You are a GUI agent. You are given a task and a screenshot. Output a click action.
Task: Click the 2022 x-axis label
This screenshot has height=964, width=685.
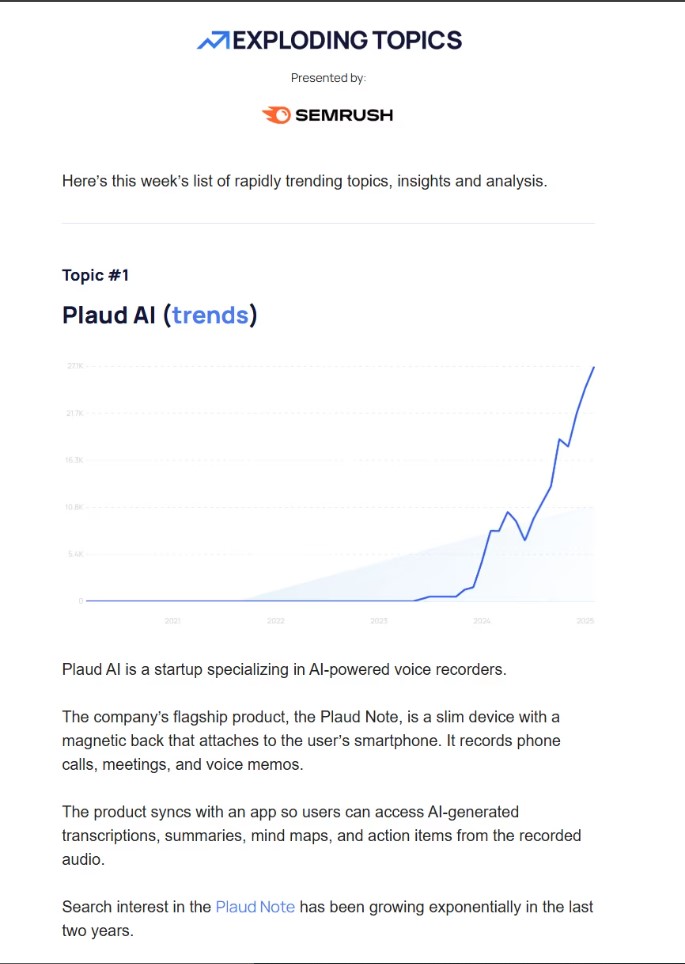[x=276, y=621]
